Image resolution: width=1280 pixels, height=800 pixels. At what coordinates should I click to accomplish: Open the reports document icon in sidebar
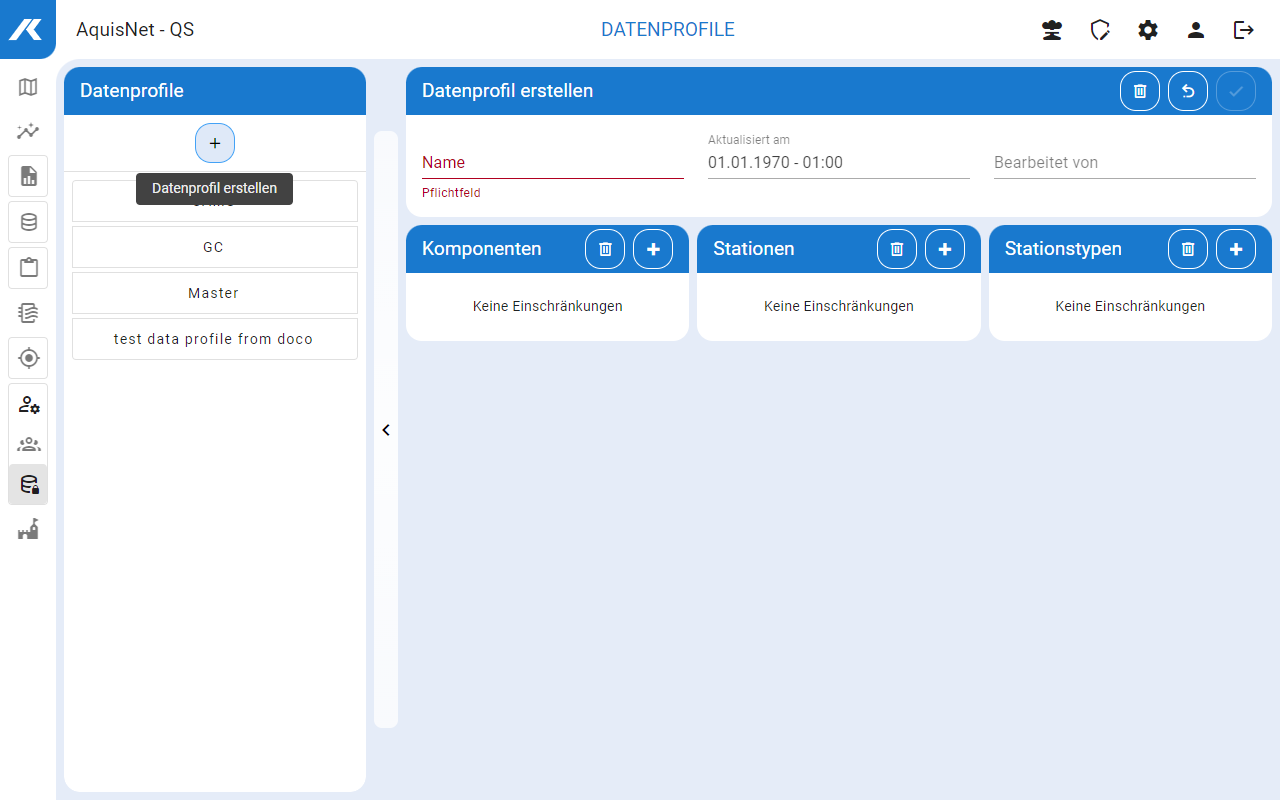tap(28, 176)
